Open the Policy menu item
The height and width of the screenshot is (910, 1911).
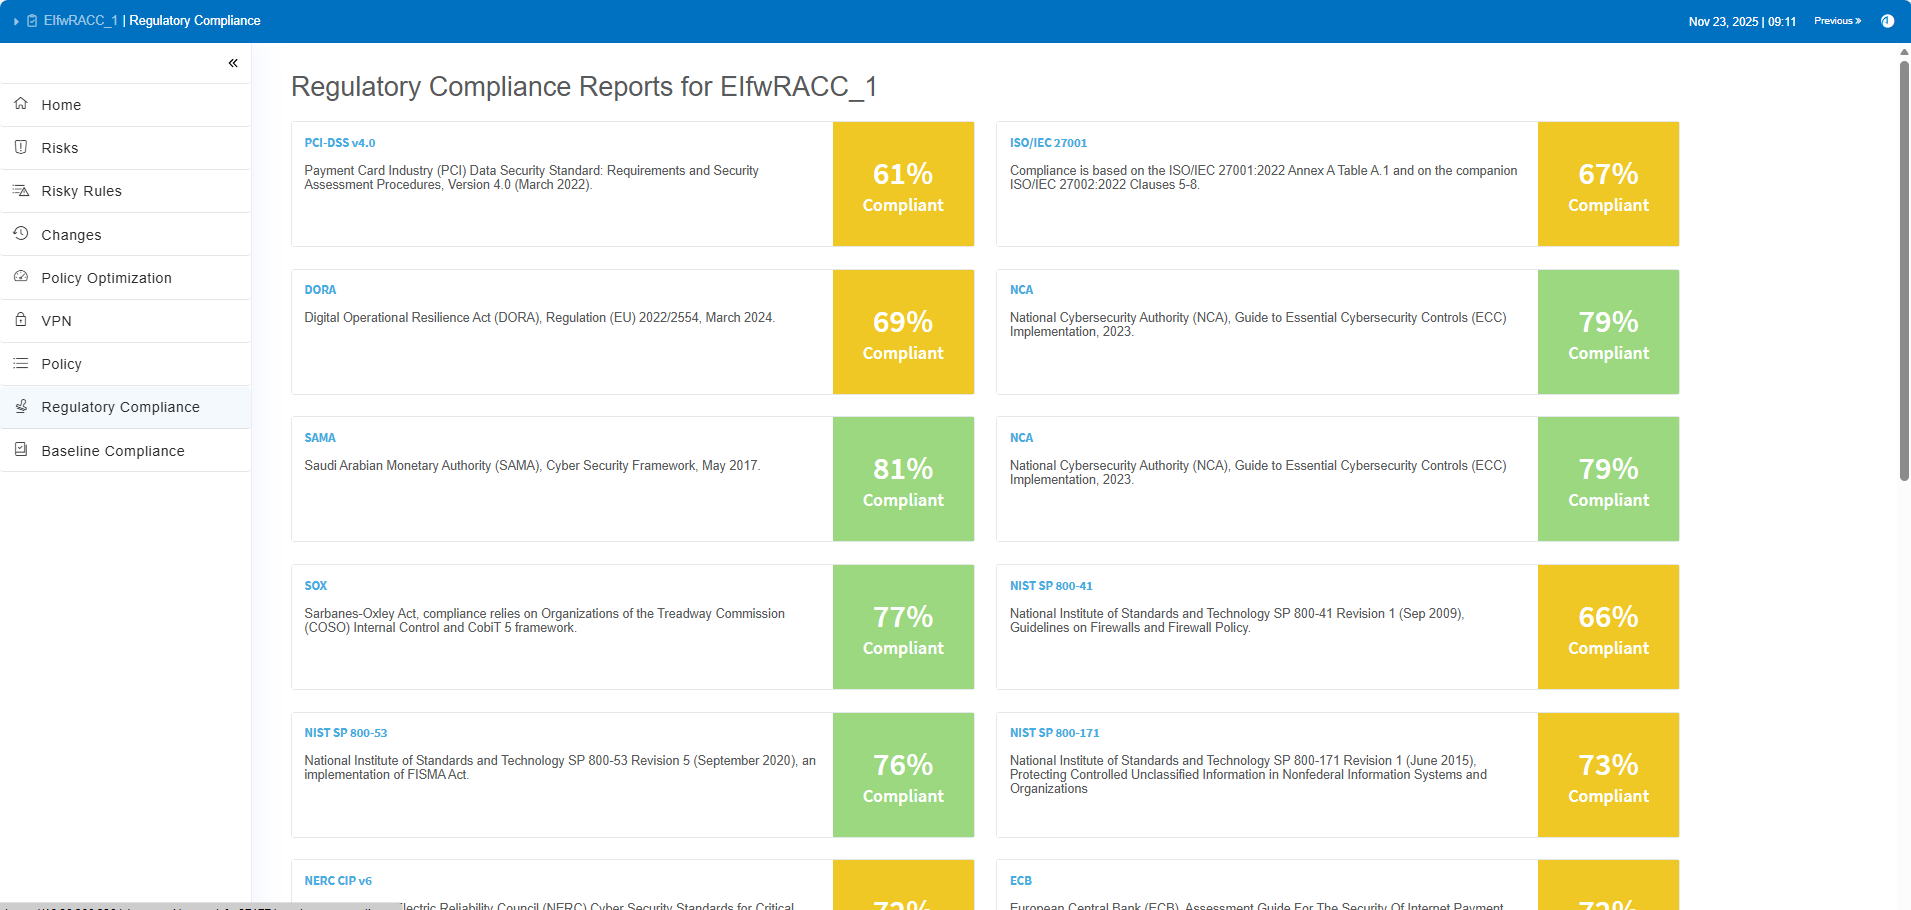coord(61,364)
